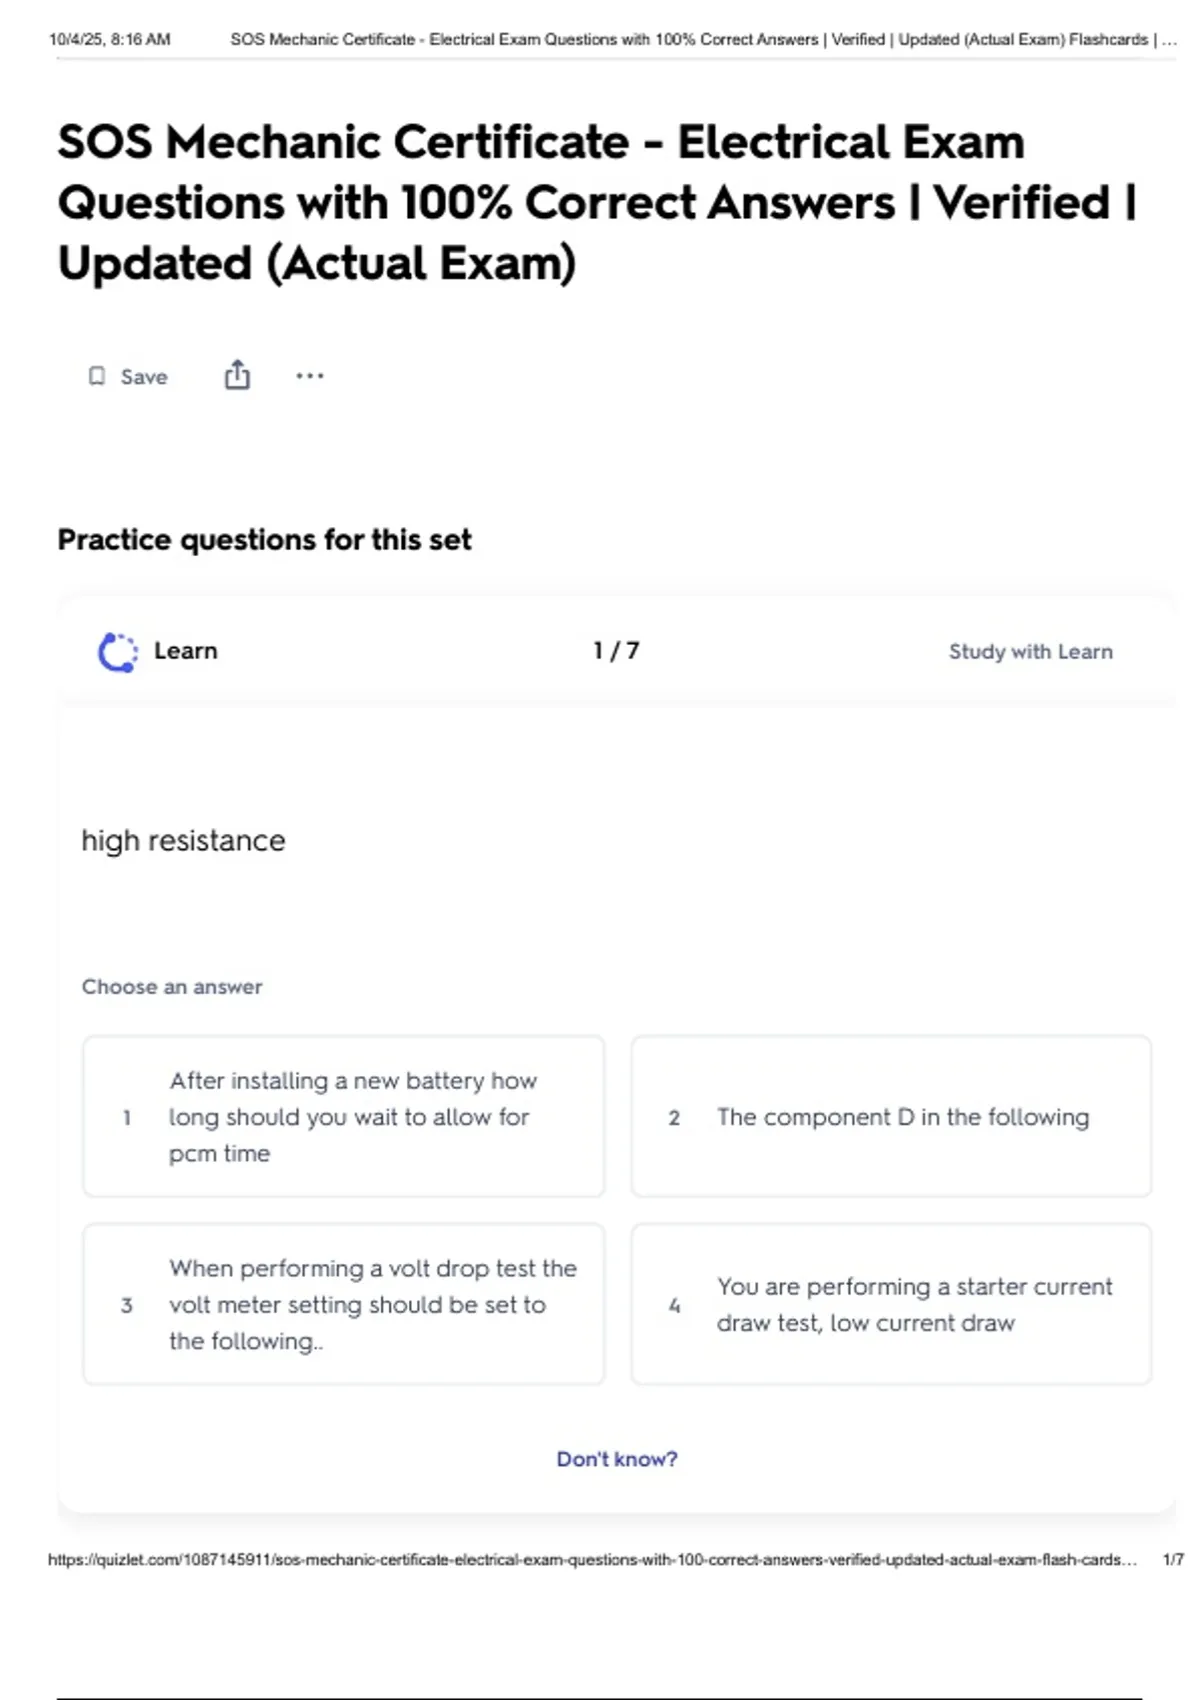Click the Learn label

[x=185, y=651]
